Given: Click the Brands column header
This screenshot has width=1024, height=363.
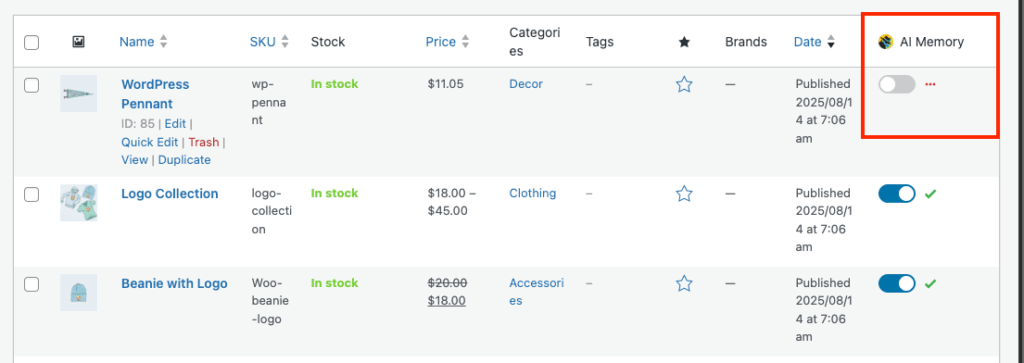Looking at the screenshot, I should pyautogui.click(x=746, y=42).
